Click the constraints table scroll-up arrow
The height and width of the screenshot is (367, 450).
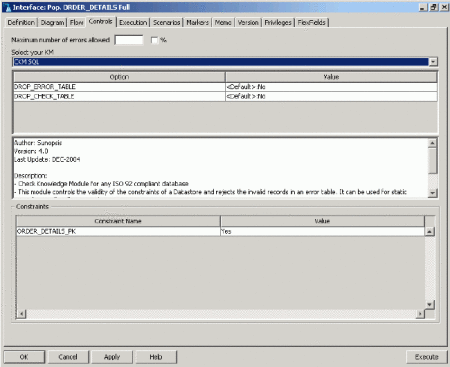pos(430,231)
